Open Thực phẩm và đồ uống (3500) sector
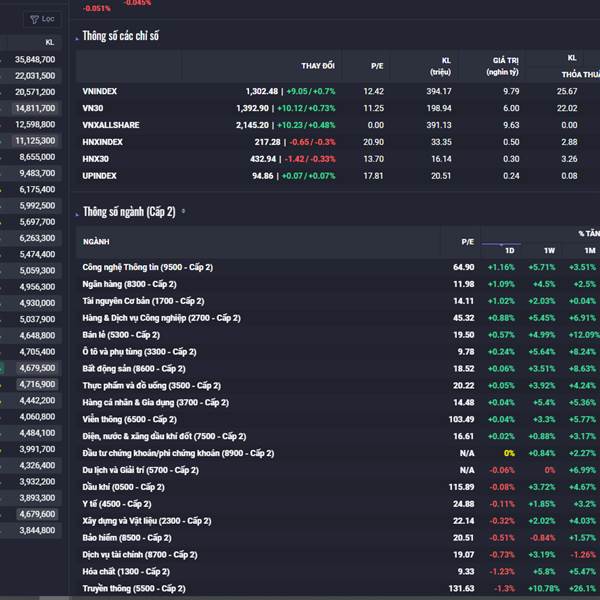This screenshot has width=600, height=600. pyautogui.click(x=152, y=385)
